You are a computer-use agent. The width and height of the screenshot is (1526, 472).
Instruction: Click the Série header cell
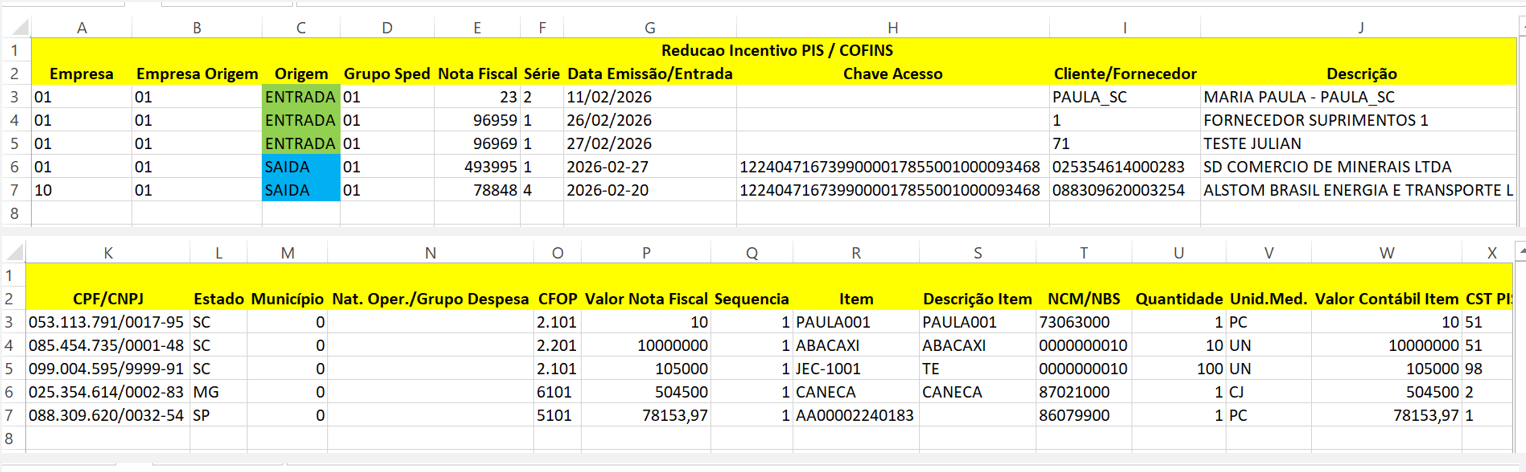(x=542, y=74)
